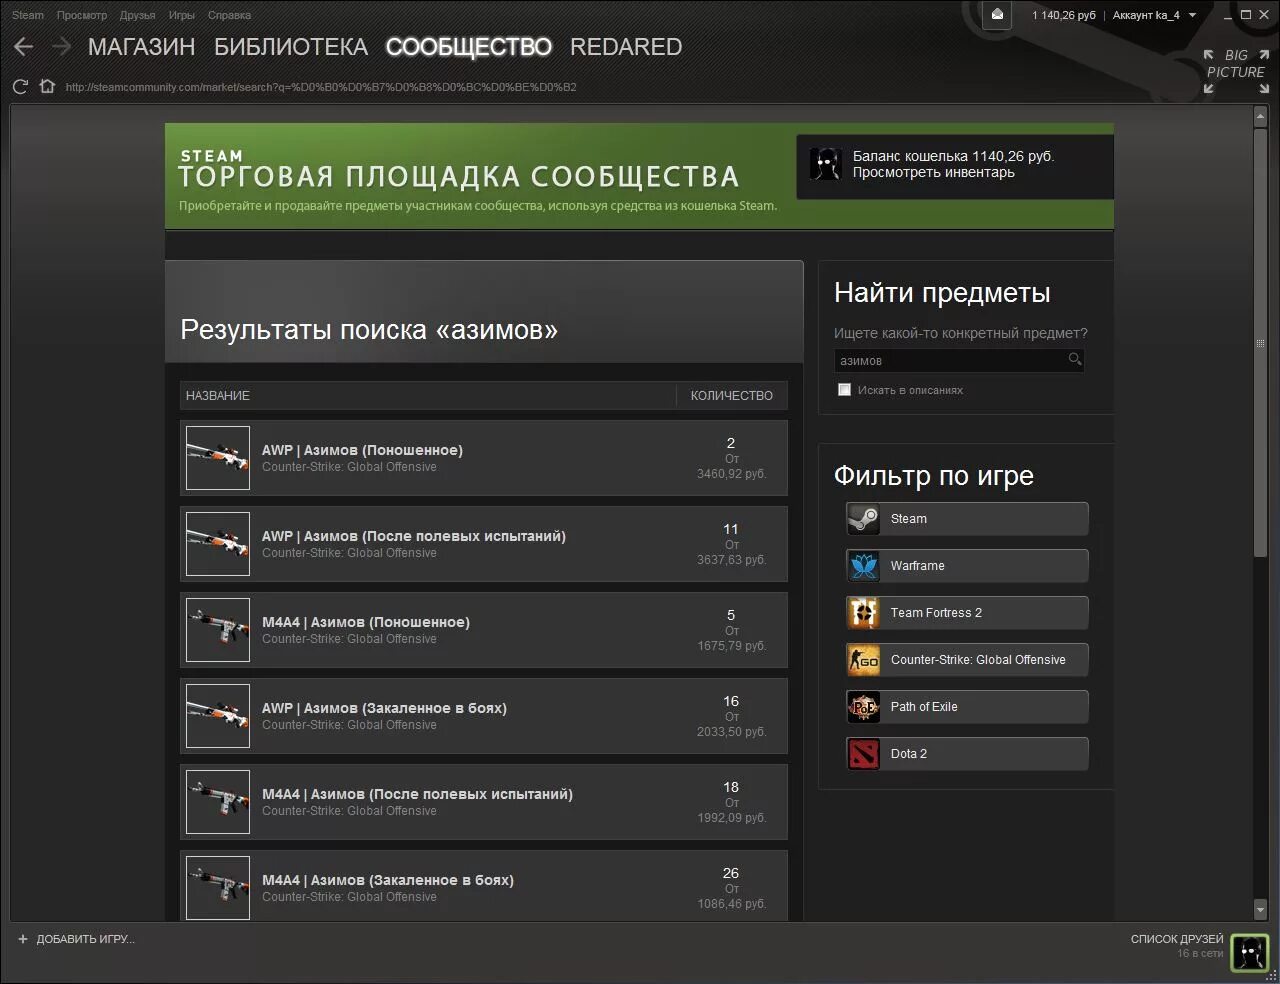Filter by Steam game button
1280x984 pixels.
click(x=967, y=519)
